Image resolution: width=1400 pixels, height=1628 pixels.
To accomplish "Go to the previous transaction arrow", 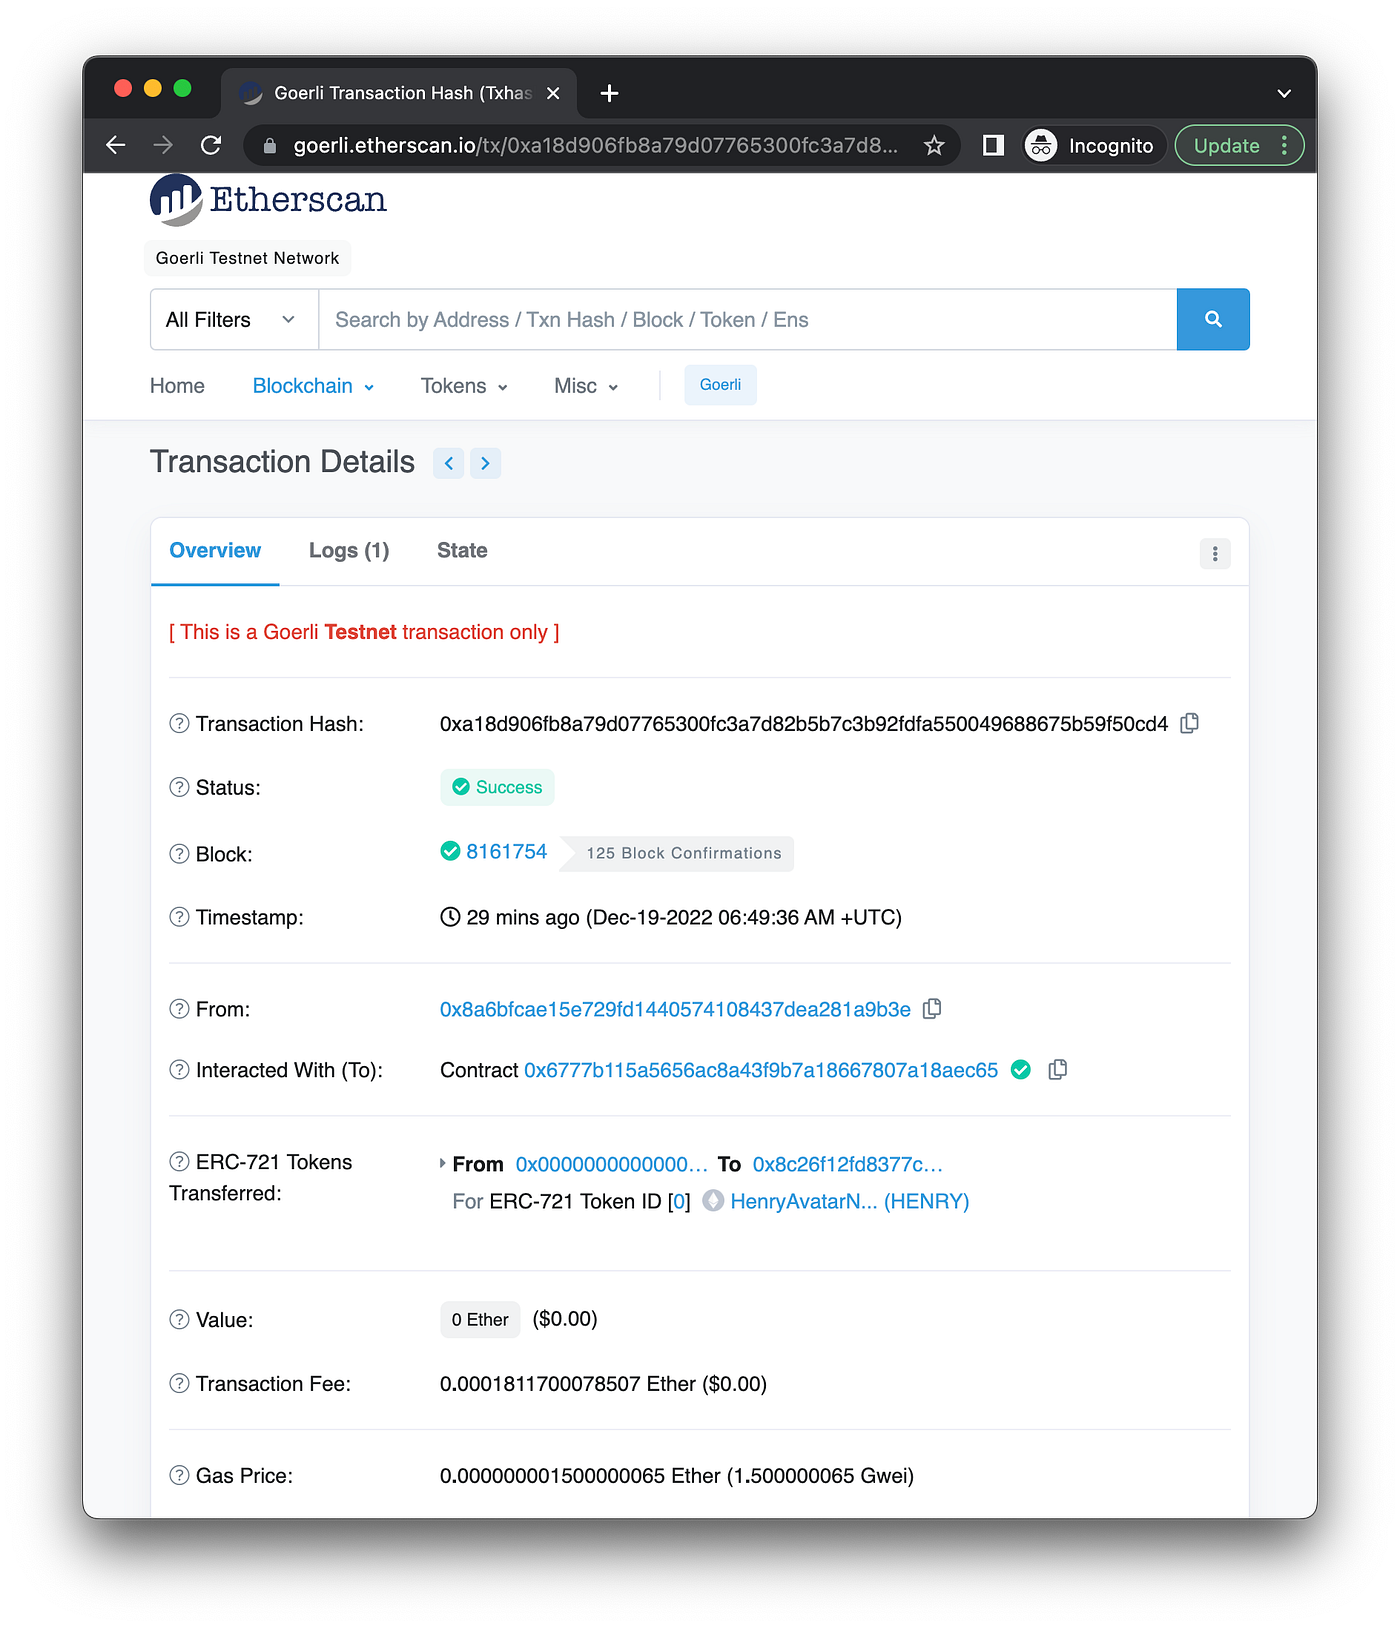I will pyautogui.click(x=449, y=463).
